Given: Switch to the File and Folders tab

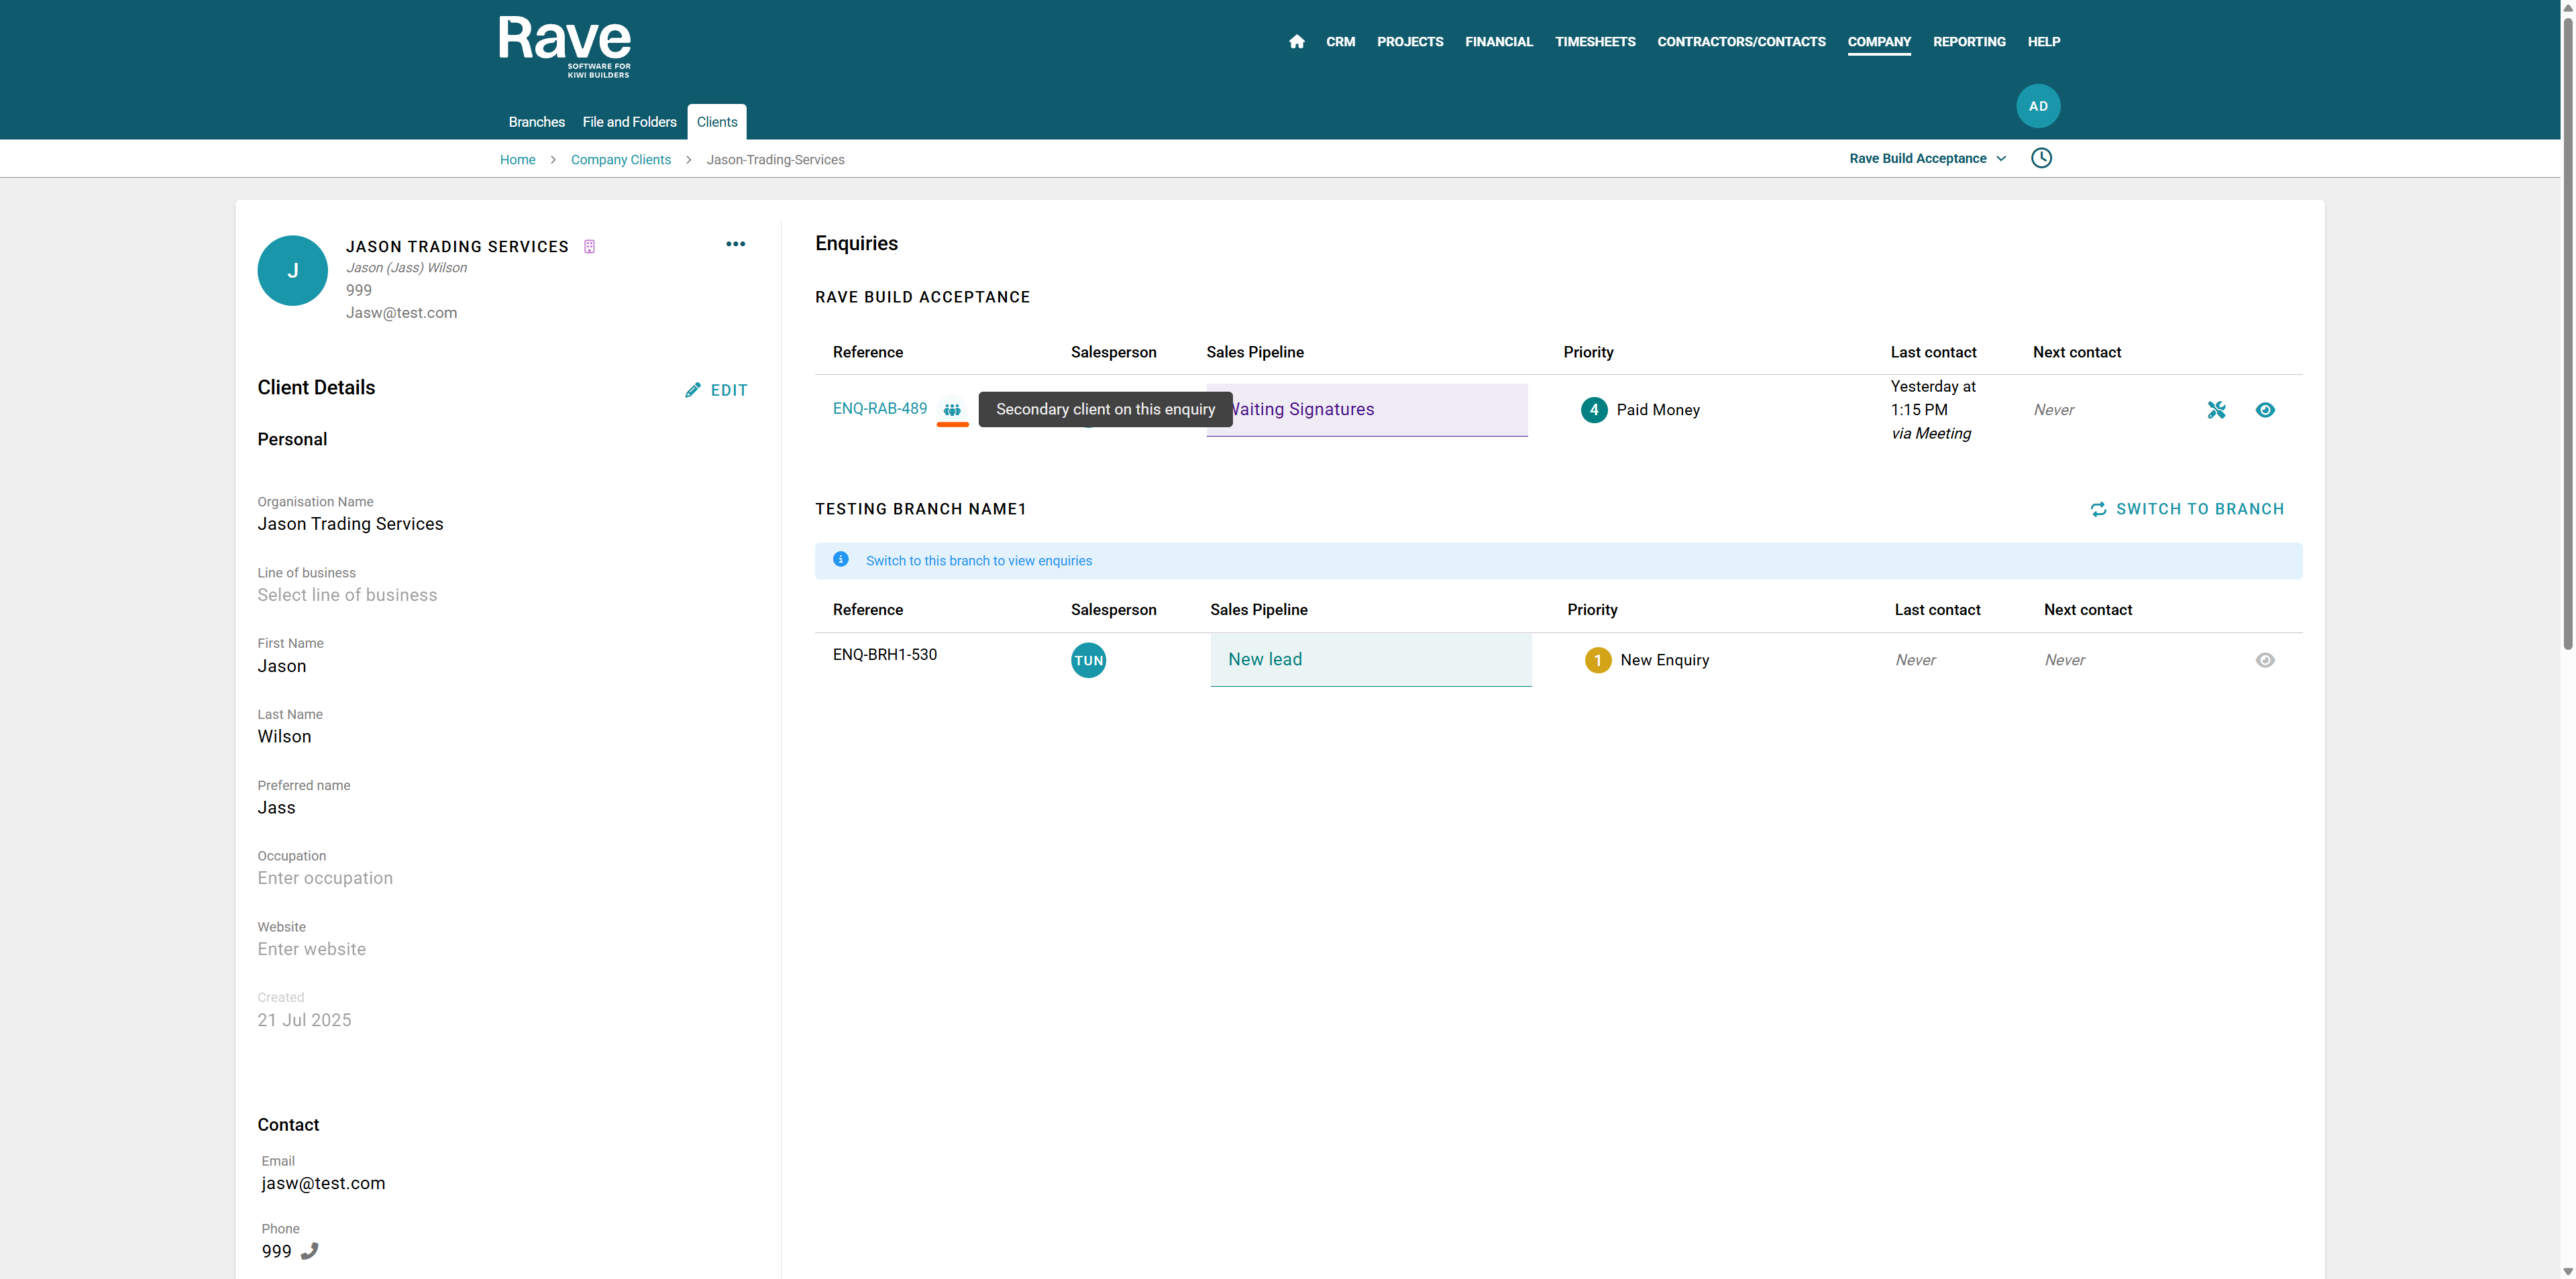Looking at the screenshot, I should tap(629, 122).
